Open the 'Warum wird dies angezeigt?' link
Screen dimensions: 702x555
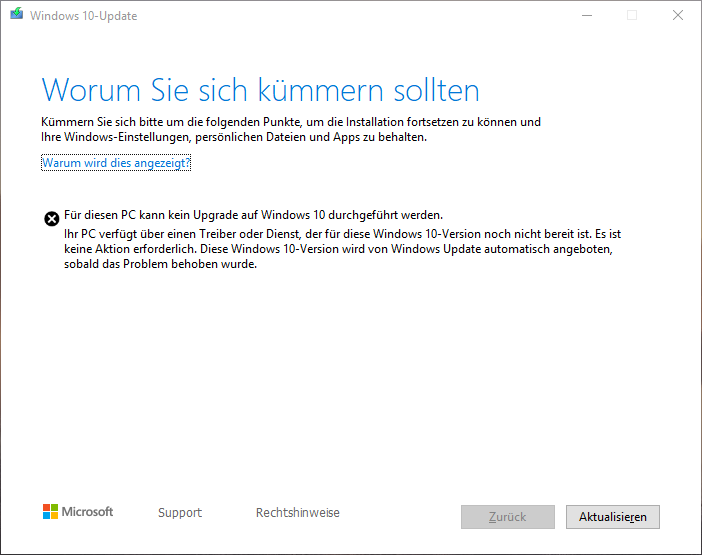point(116,163)
